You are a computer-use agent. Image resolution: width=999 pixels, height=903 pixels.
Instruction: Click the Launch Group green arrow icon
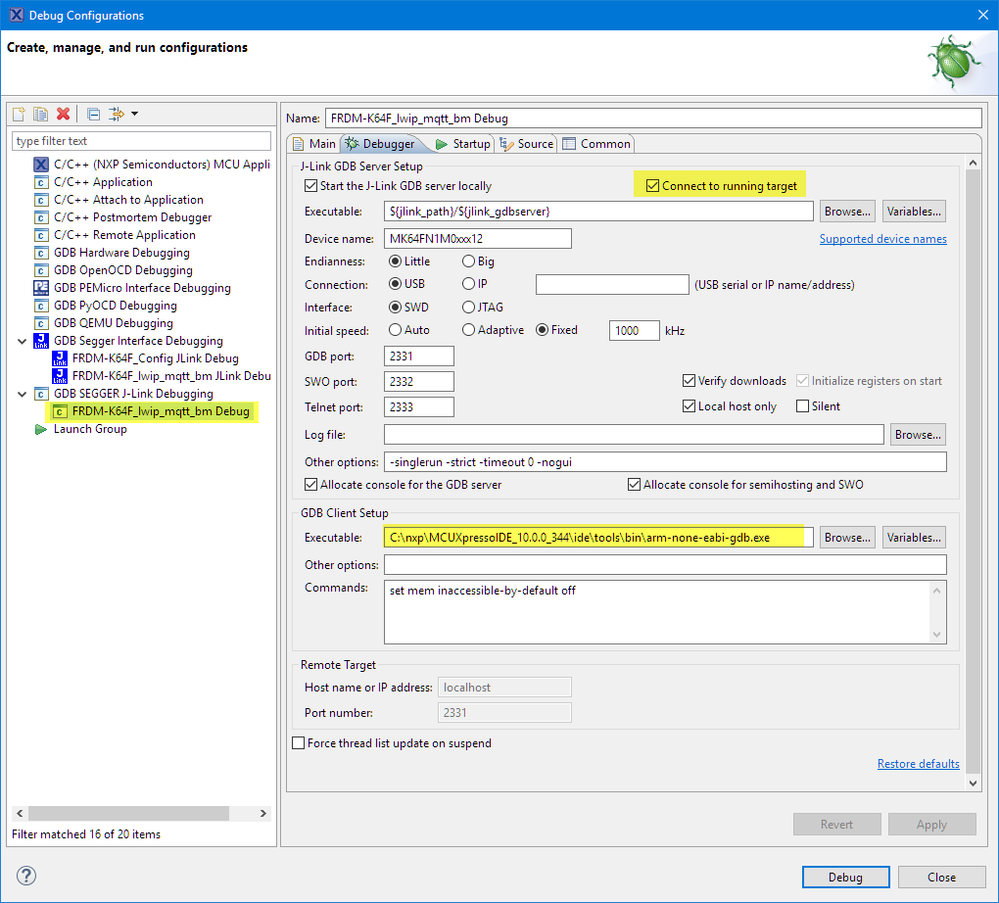coord(41,430)
